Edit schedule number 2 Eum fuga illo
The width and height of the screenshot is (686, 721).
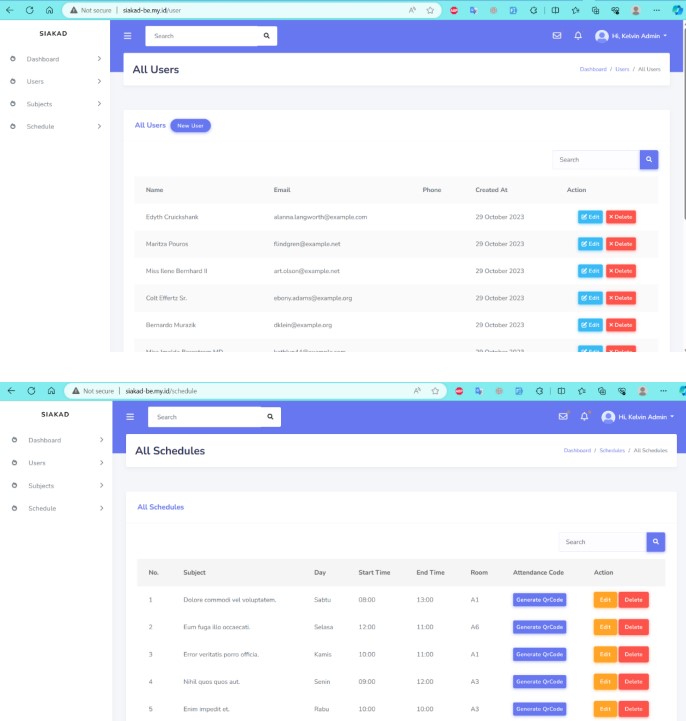pyautogui.click(x=605, y=627)
